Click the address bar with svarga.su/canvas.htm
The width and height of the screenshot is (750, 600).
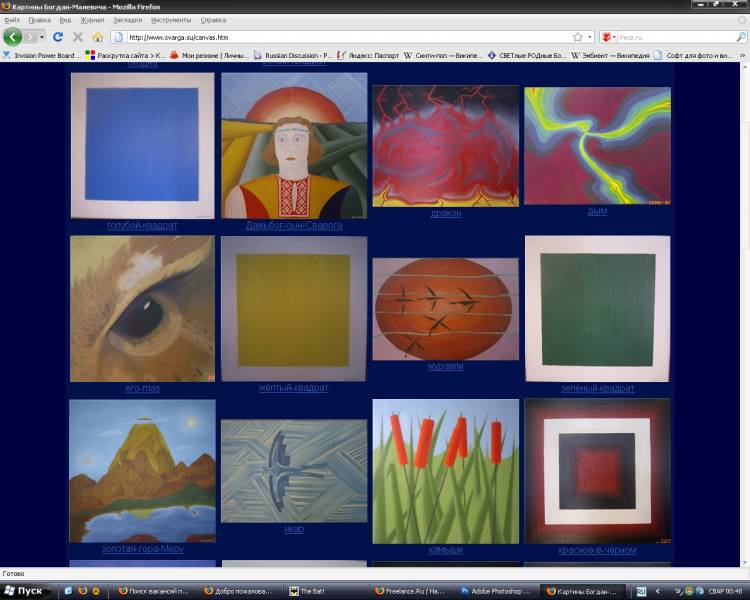click(x=348, y=37)
